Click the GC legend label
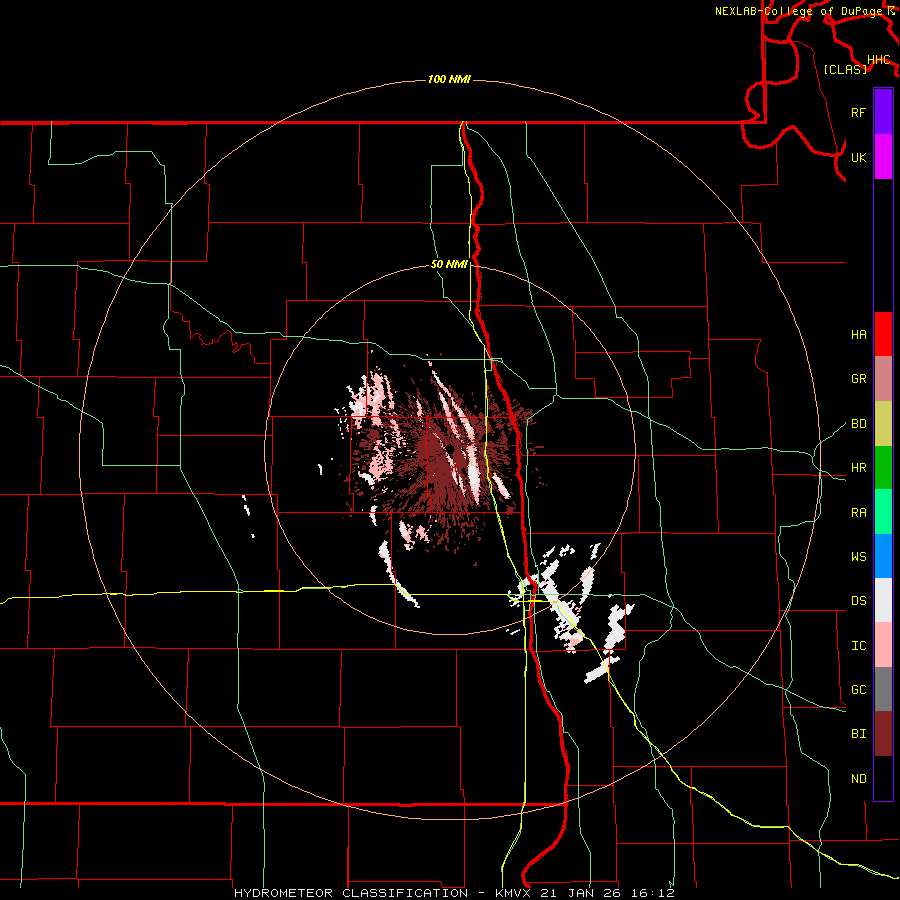Viewport: 900px width, 900px height. [859, 689]
